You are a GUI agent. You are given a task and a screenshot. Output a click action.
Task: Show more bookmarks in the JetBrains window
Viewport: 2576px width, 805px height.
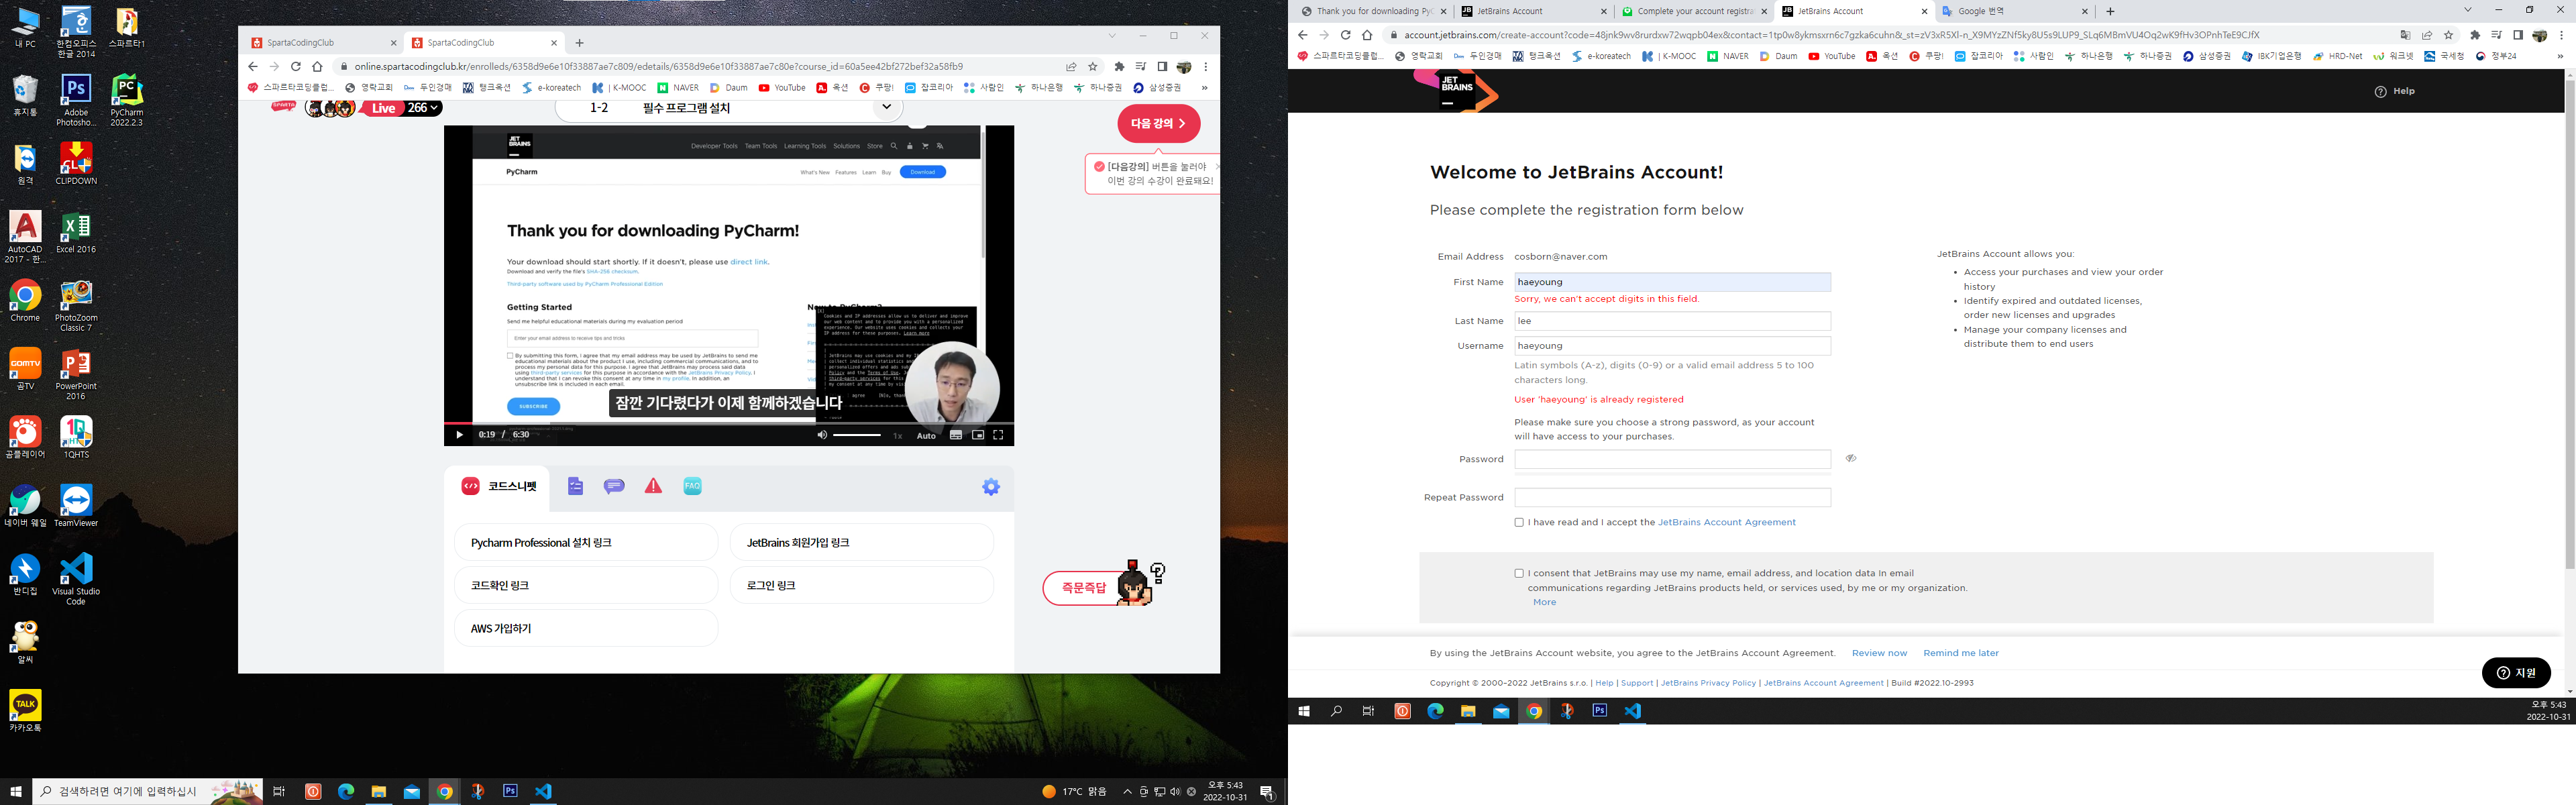[2560, 56]
